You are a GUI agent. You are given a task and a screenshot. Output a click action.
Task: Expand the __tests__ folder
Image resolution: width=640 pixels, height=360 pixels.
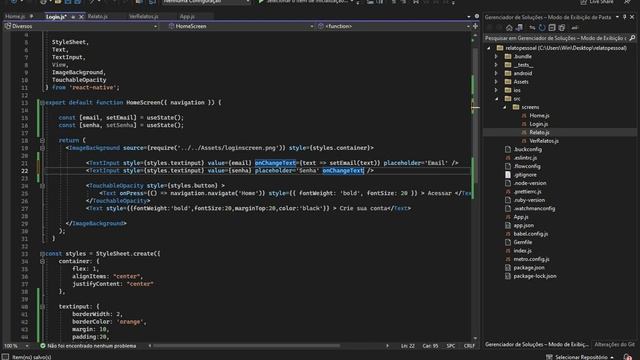[x=496, y=65]
